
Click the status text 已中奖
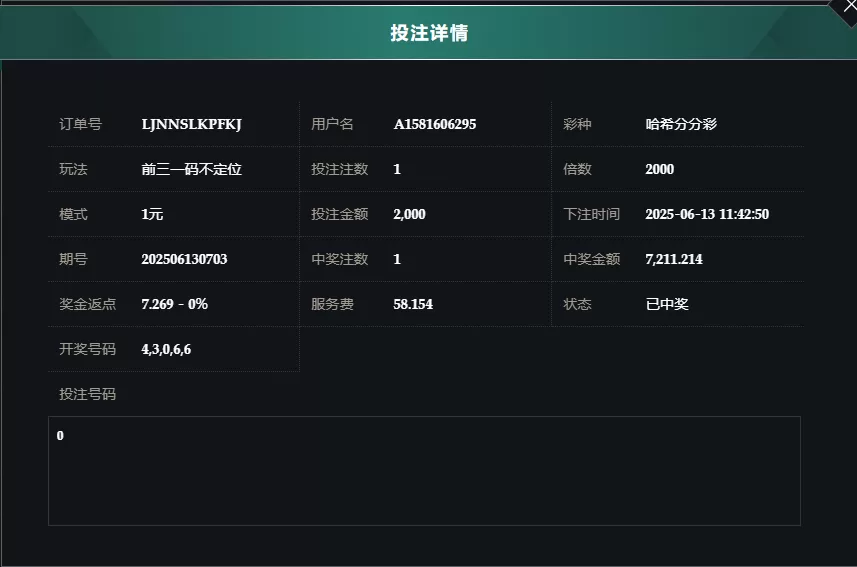tap(667, 304)
